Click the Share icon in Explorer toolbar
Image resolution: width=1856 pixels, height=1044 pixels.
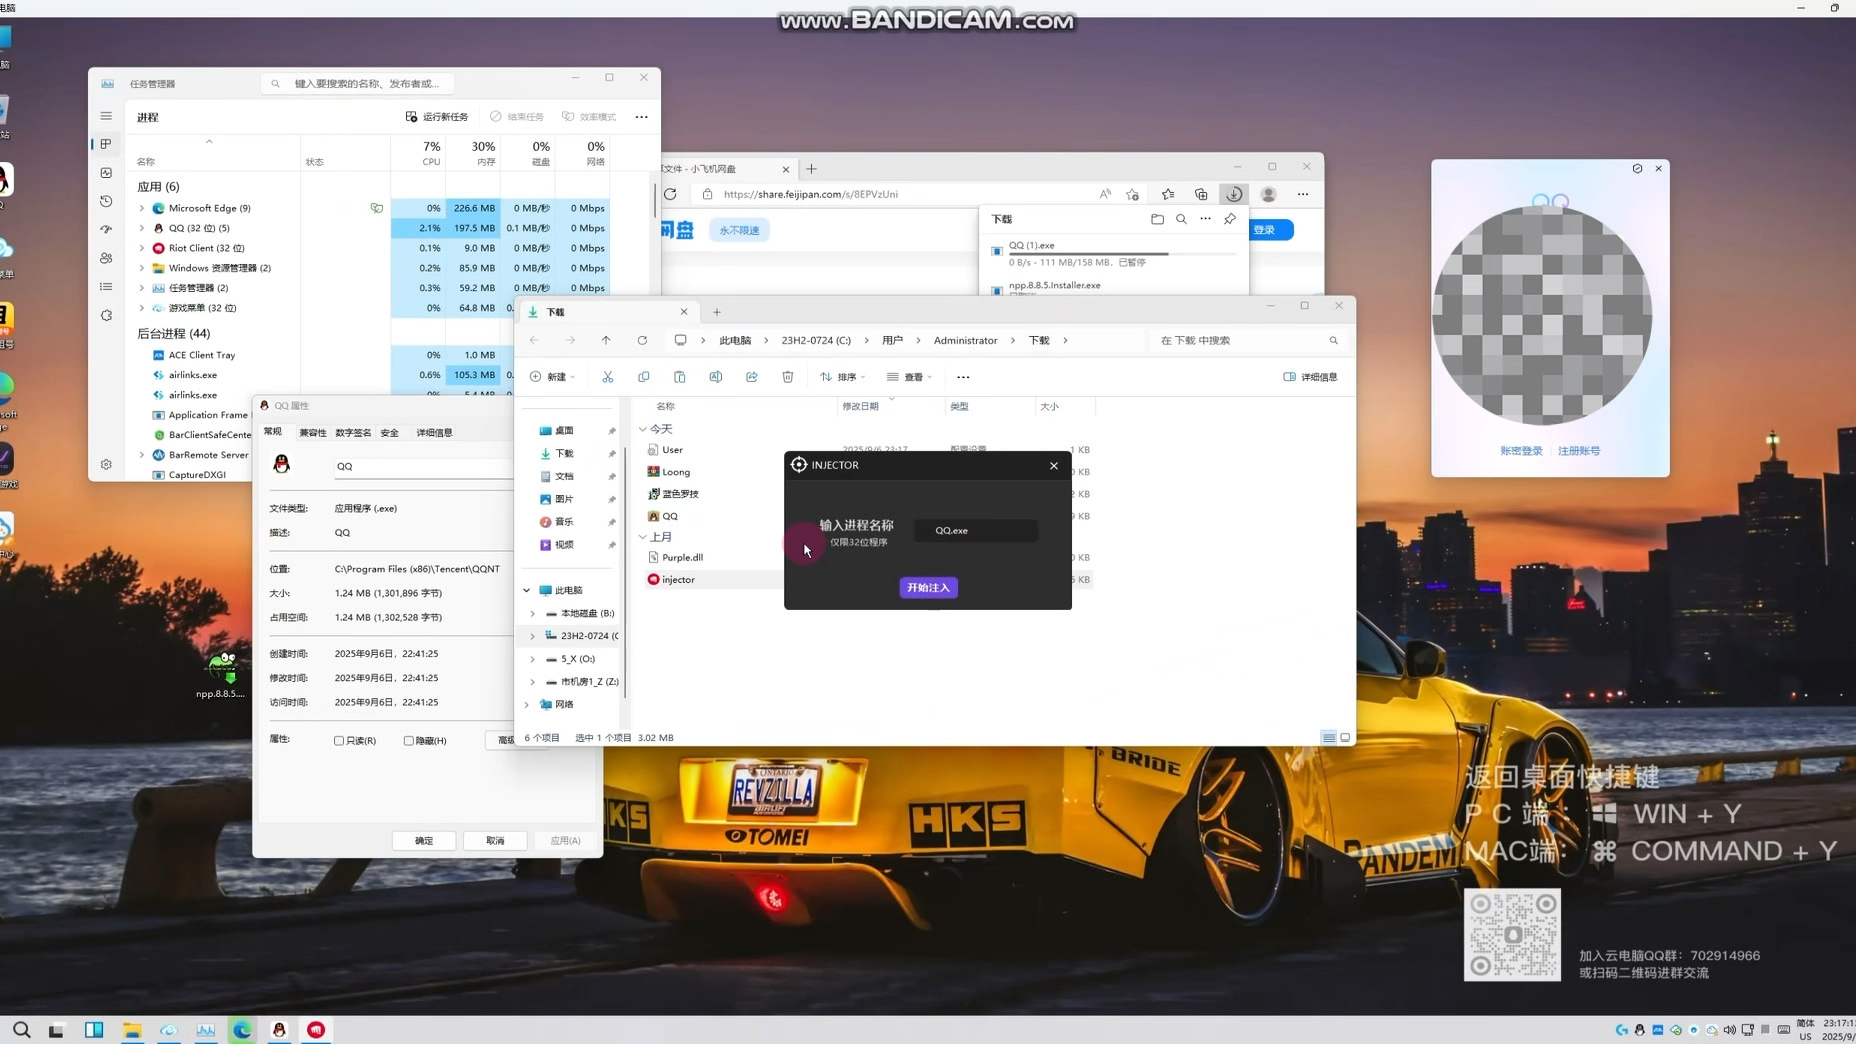coord(751,377)
